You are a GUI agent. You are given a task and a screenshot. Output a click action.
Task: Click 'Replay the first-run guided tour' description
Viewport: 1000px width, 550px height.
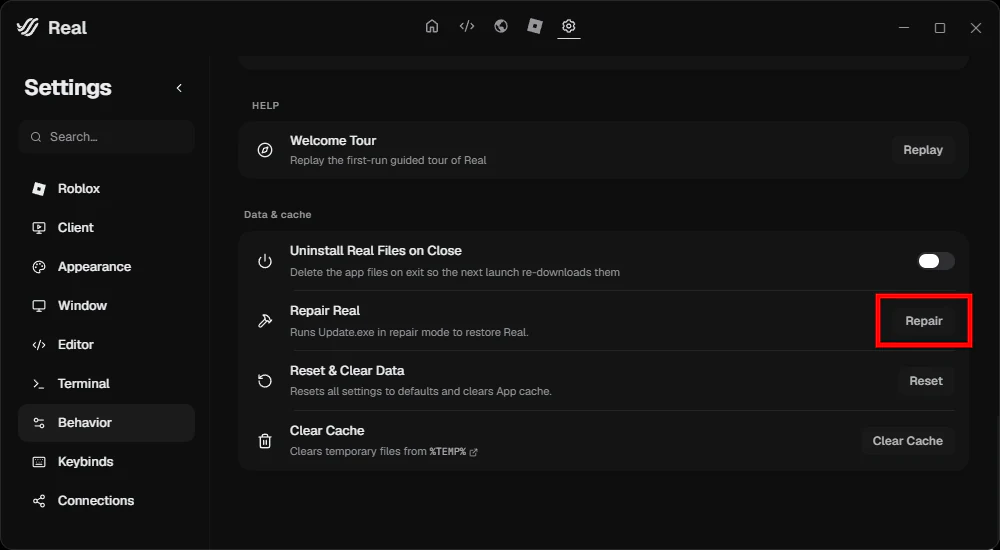(x=388, y=160)
